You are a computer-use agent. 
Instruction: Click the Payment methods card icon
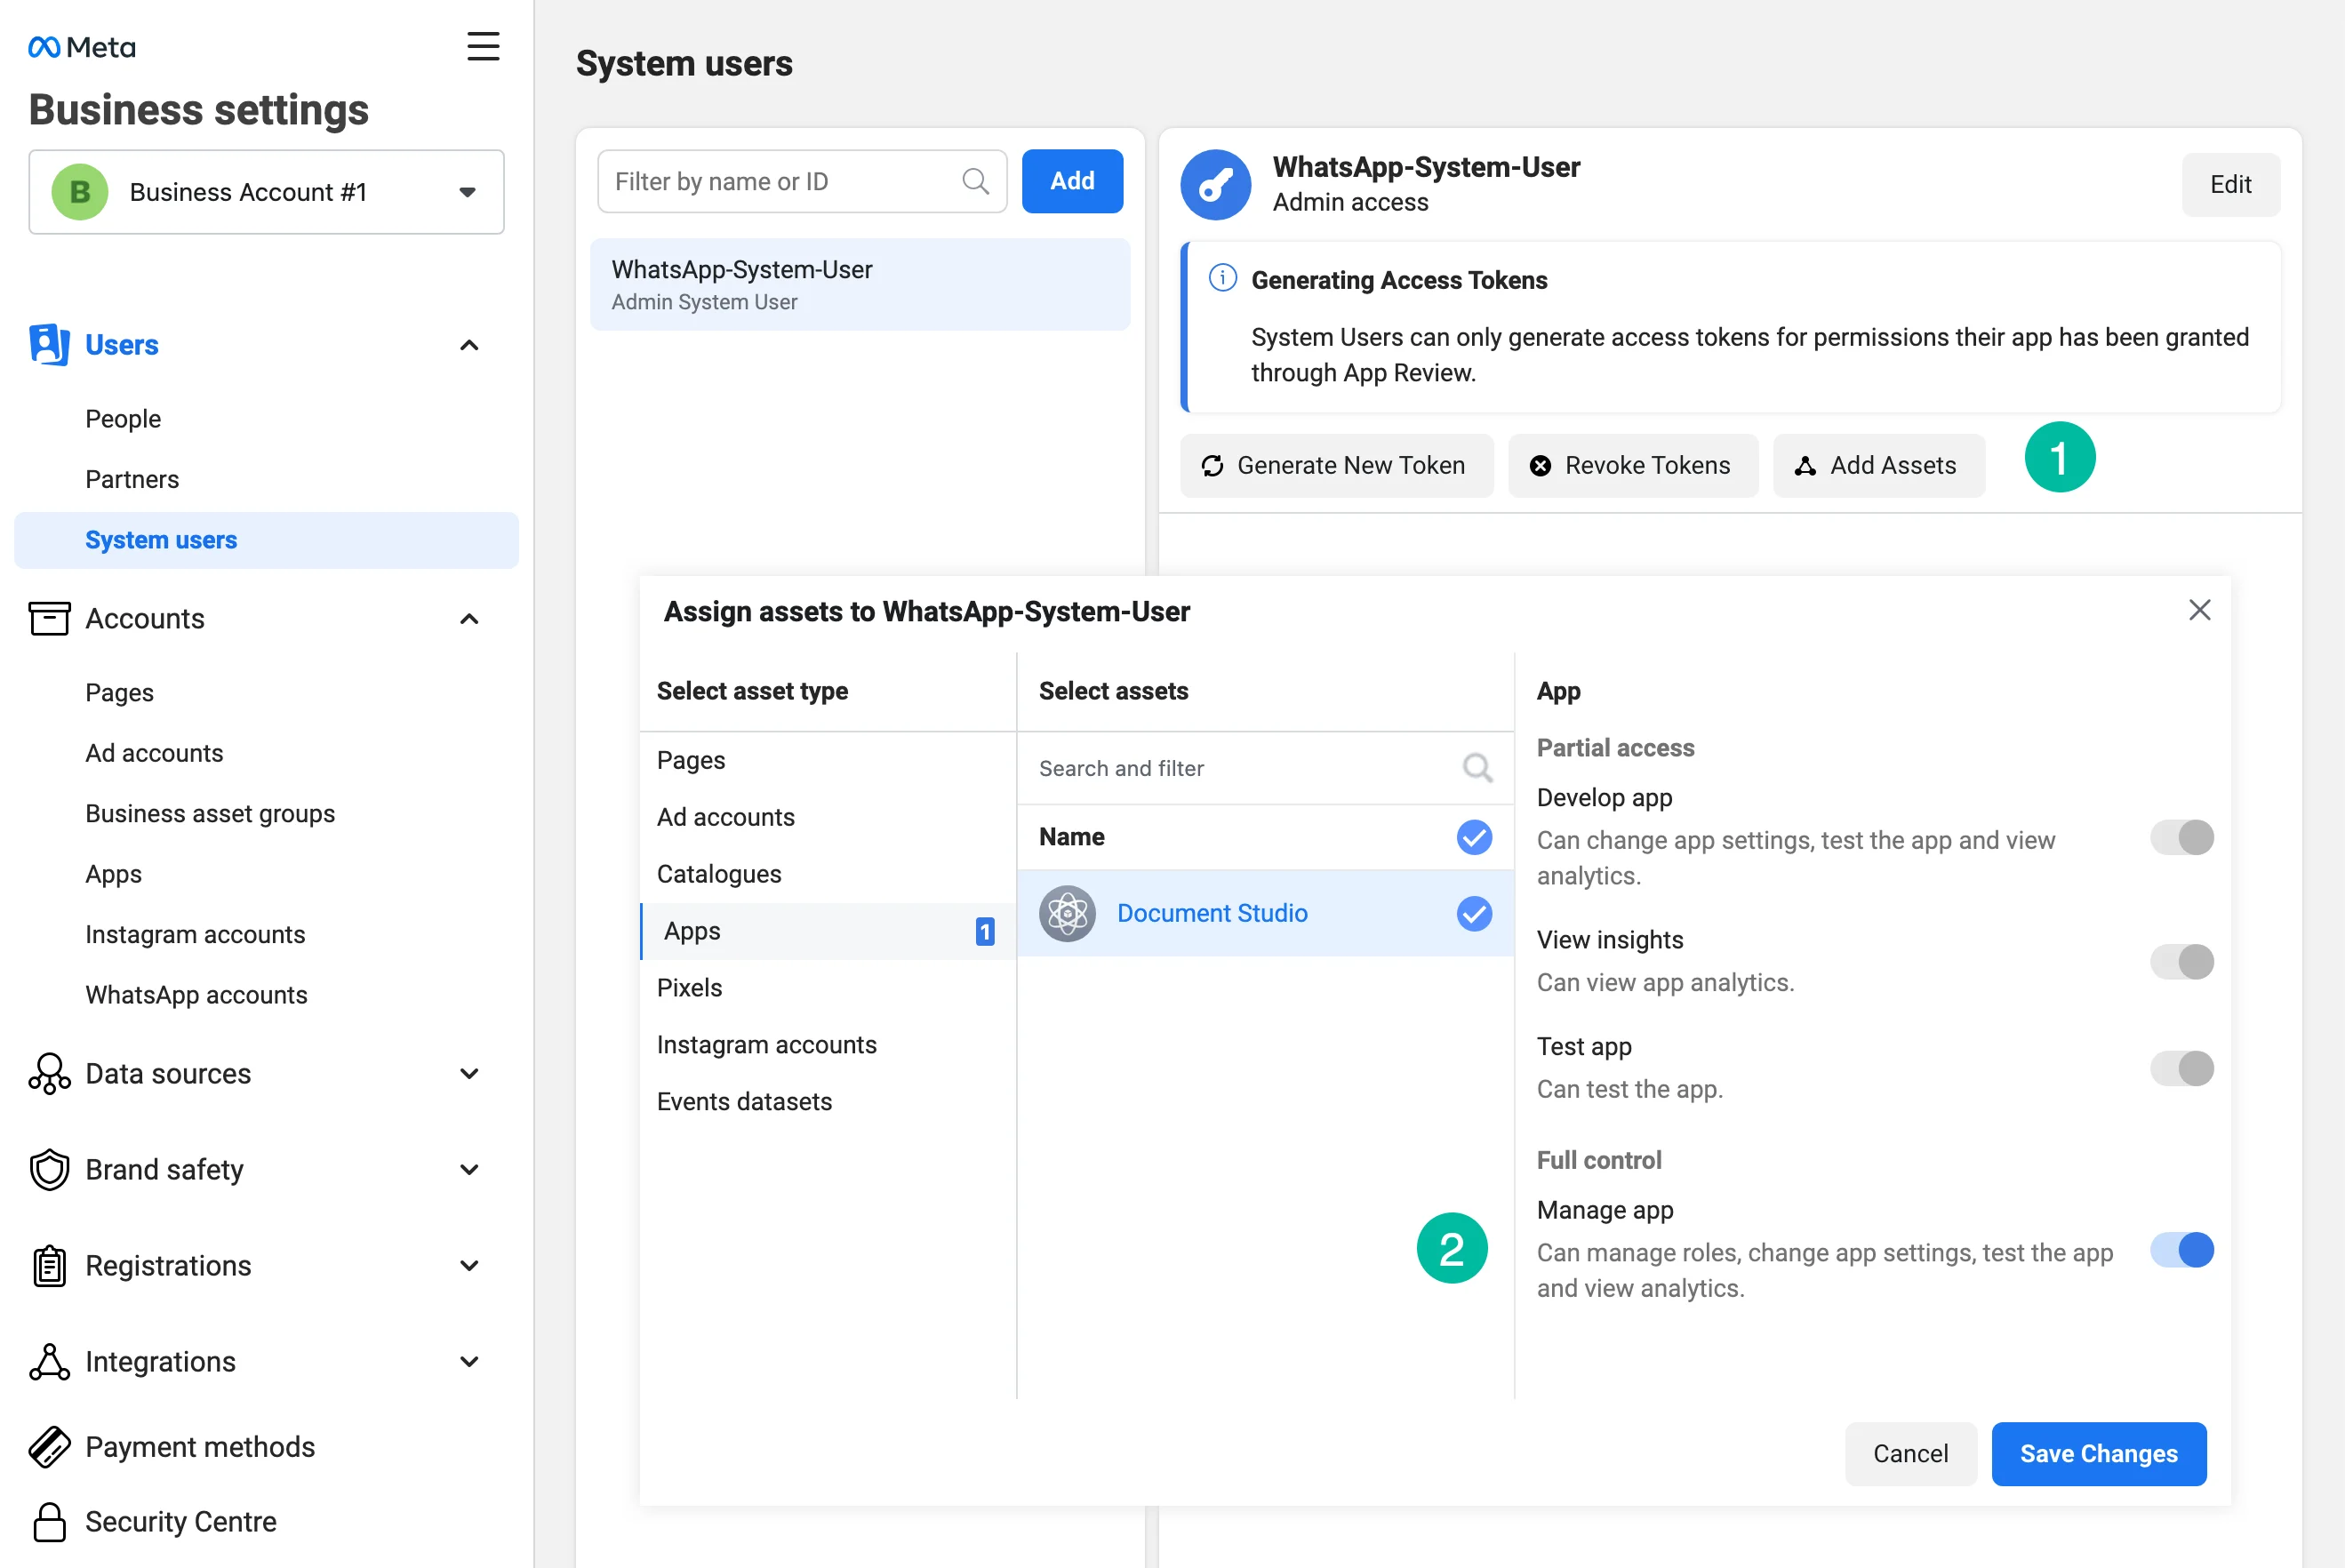49,1446
